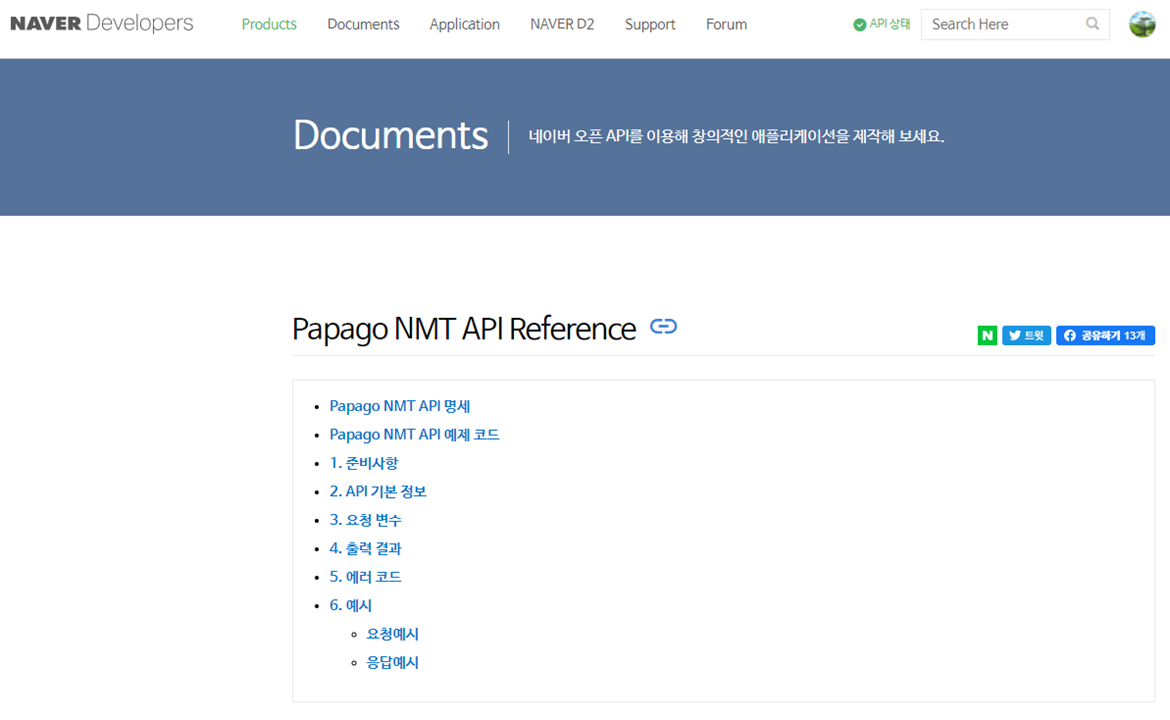Open the Documents menu

point(363,25)
